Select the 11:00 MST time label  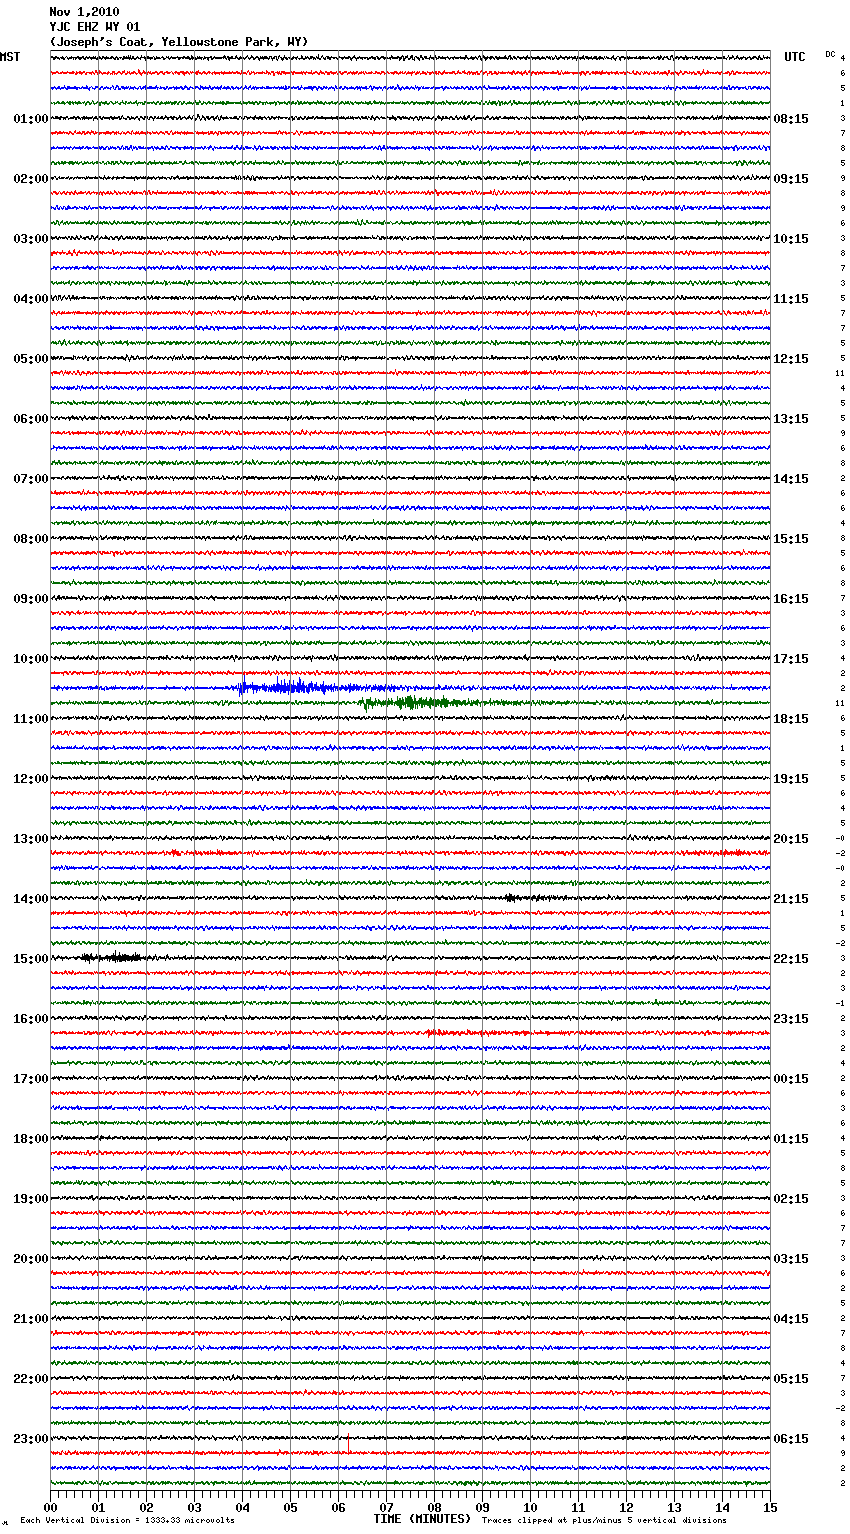pyautogui.click(x=30, y=719)
